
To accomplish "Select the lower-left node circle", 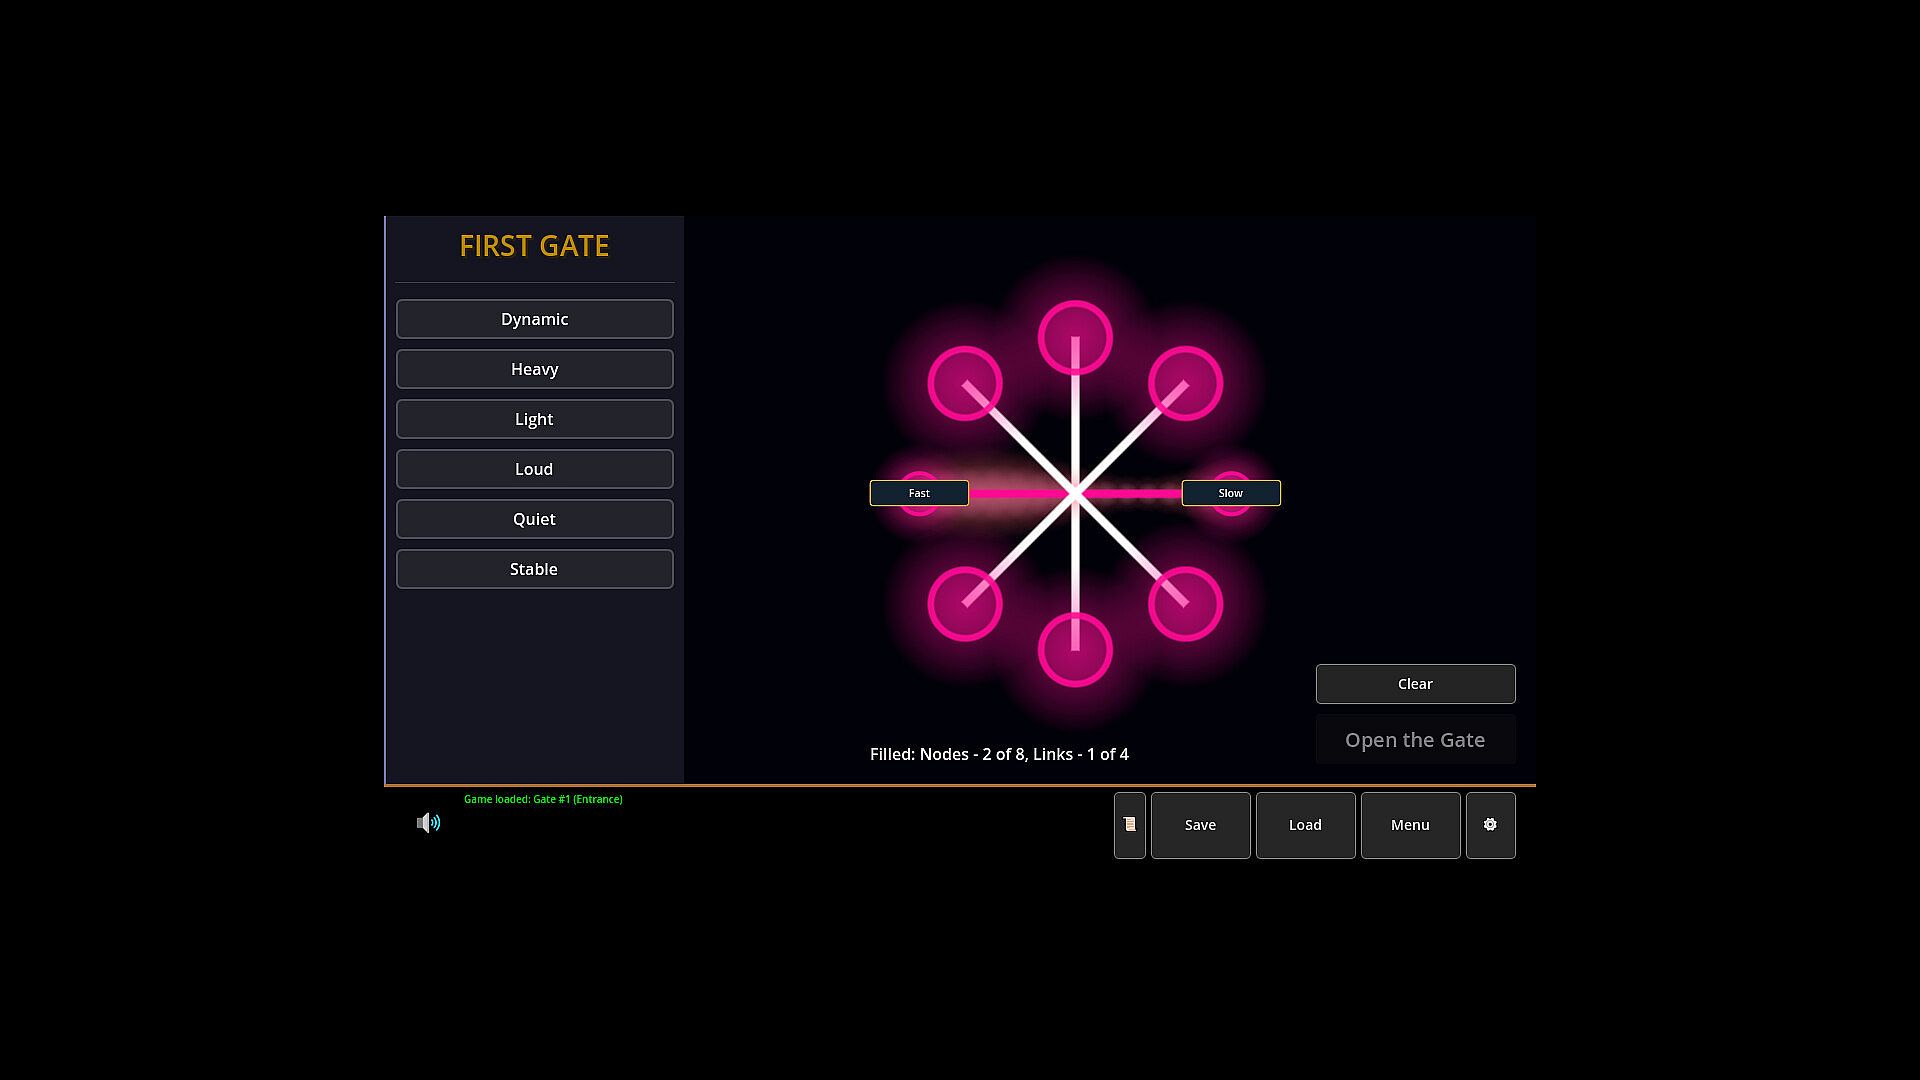I will click(965, 604).
